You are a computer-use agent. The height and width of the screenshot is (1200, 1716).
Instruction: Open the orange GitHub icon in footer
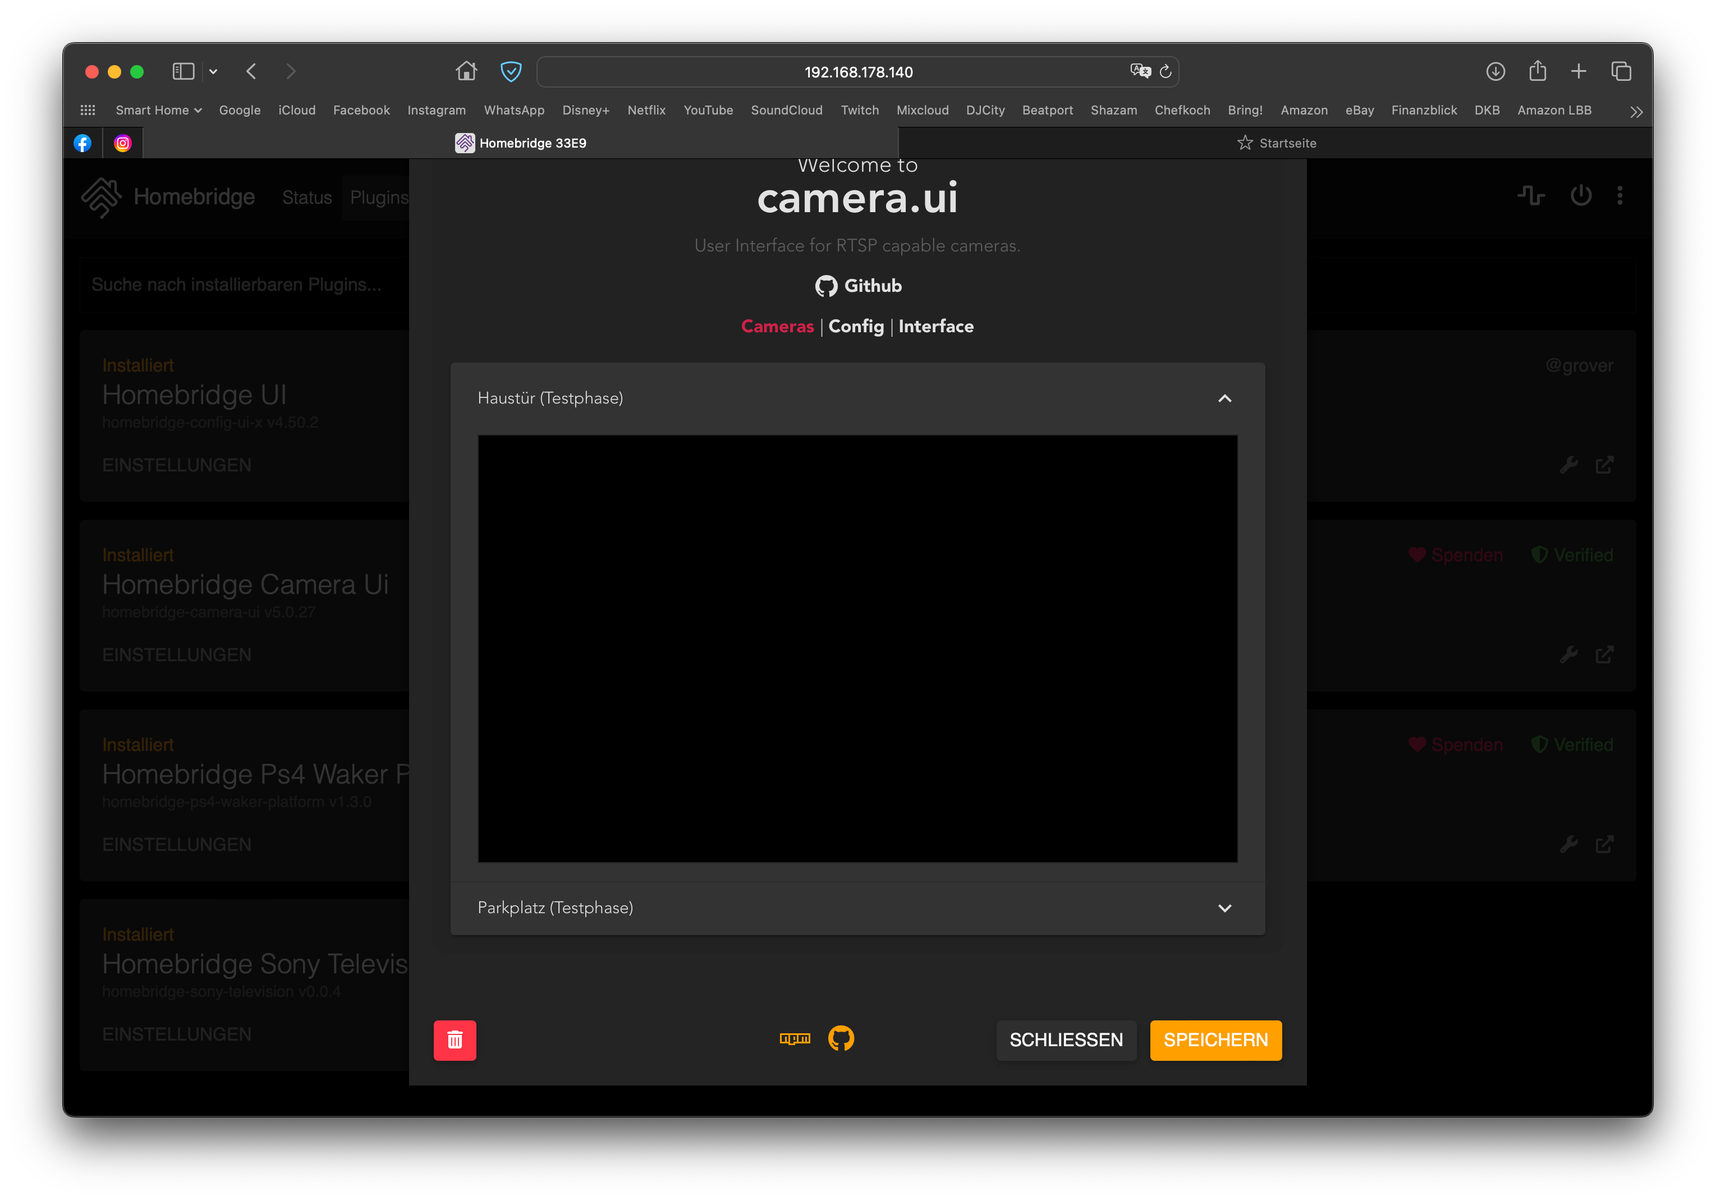(x=841, y=1039)
